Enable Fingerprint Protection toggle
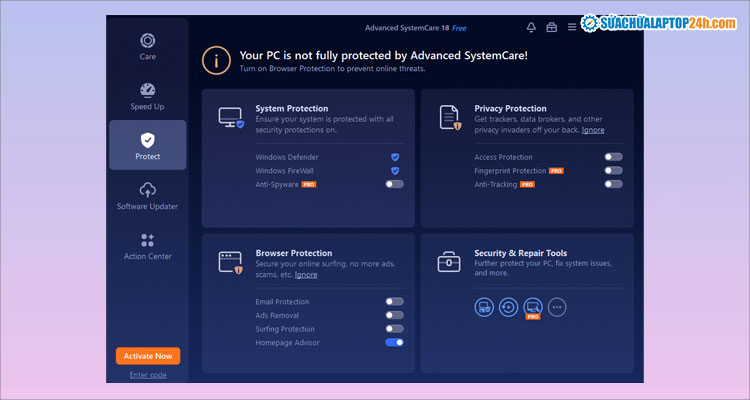The height and width of the screenshot is (400, 750). [613, 170]
